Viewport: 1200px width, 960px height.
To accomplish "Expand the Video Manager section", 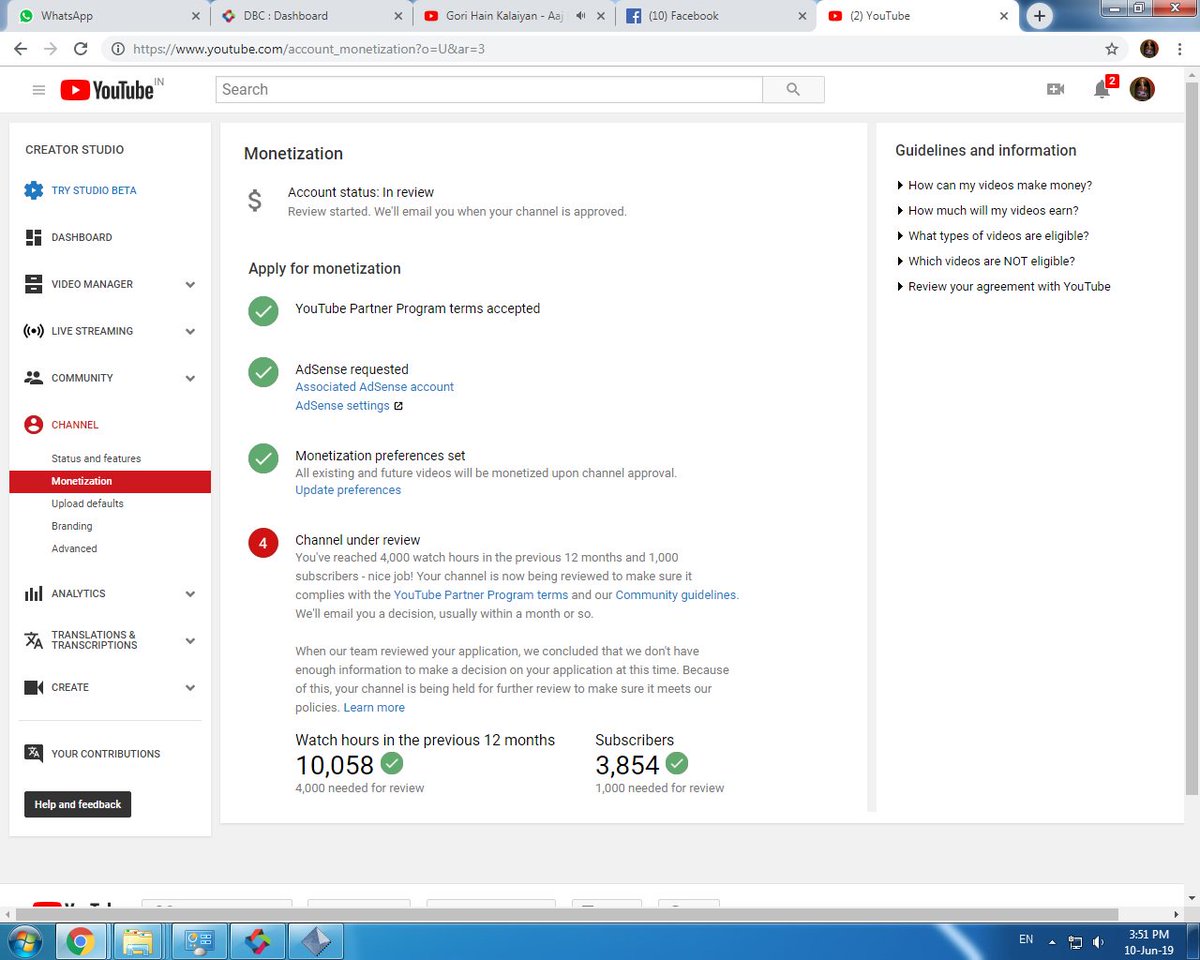I will [190, 284].
